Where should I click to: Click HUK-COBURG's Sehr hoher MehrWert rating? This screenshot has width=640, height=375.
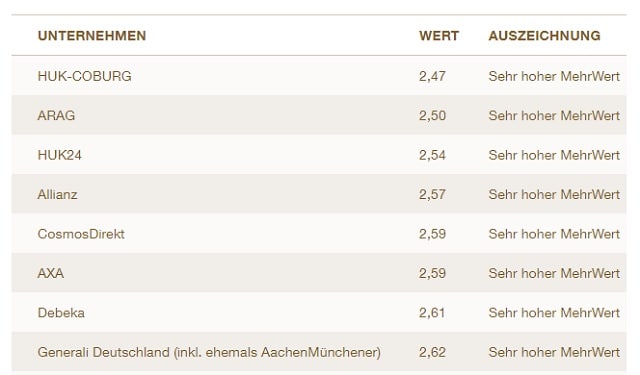tap(554, 76)
